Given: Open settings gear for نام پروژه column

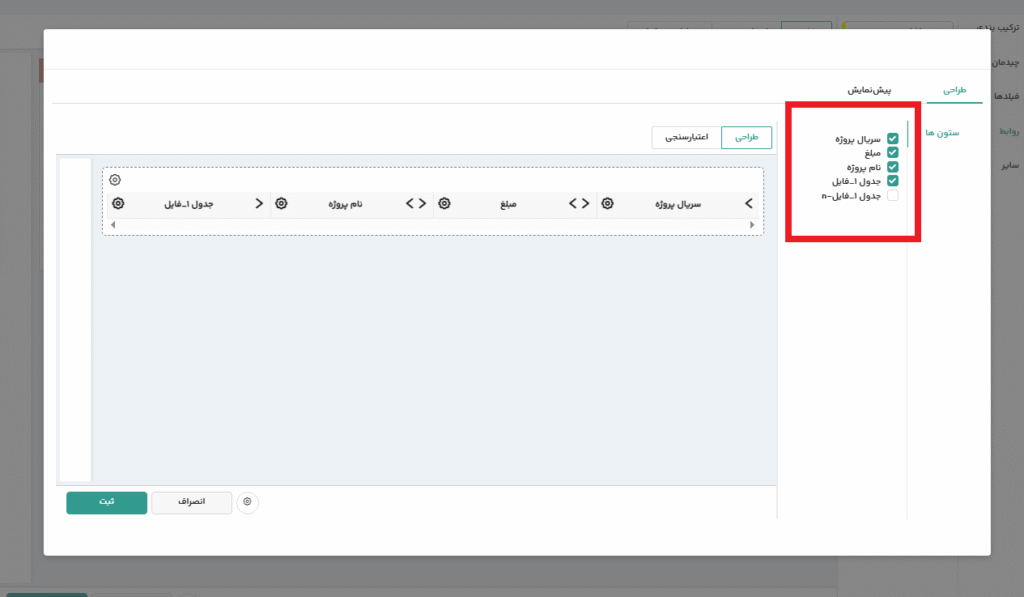Looking at the screenshot, I should [x=281, y=204].
